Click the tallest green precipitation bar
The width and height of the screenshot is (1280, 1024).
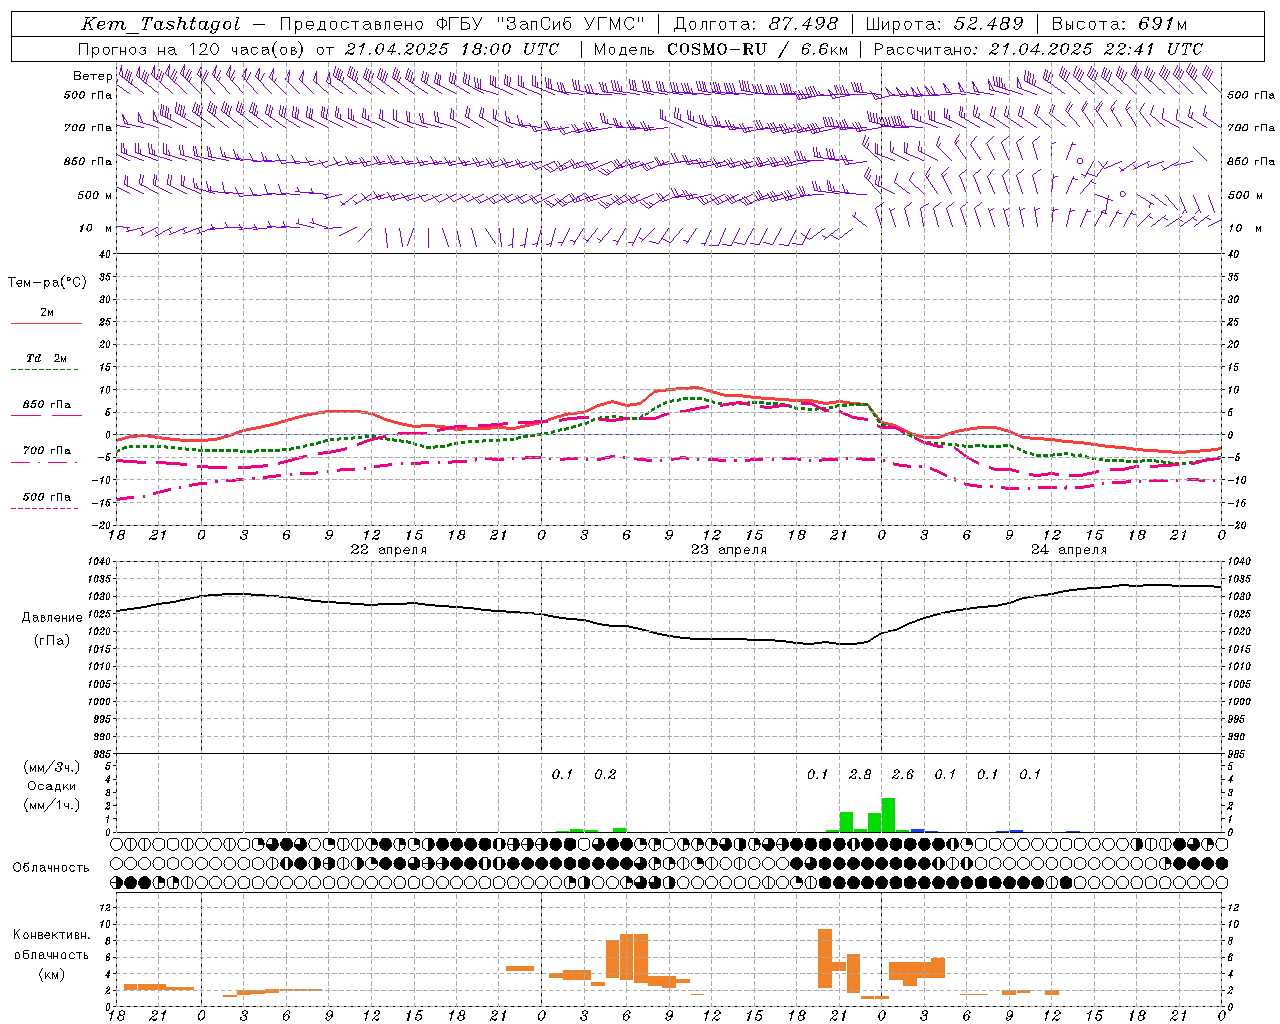tap(888, 815)
